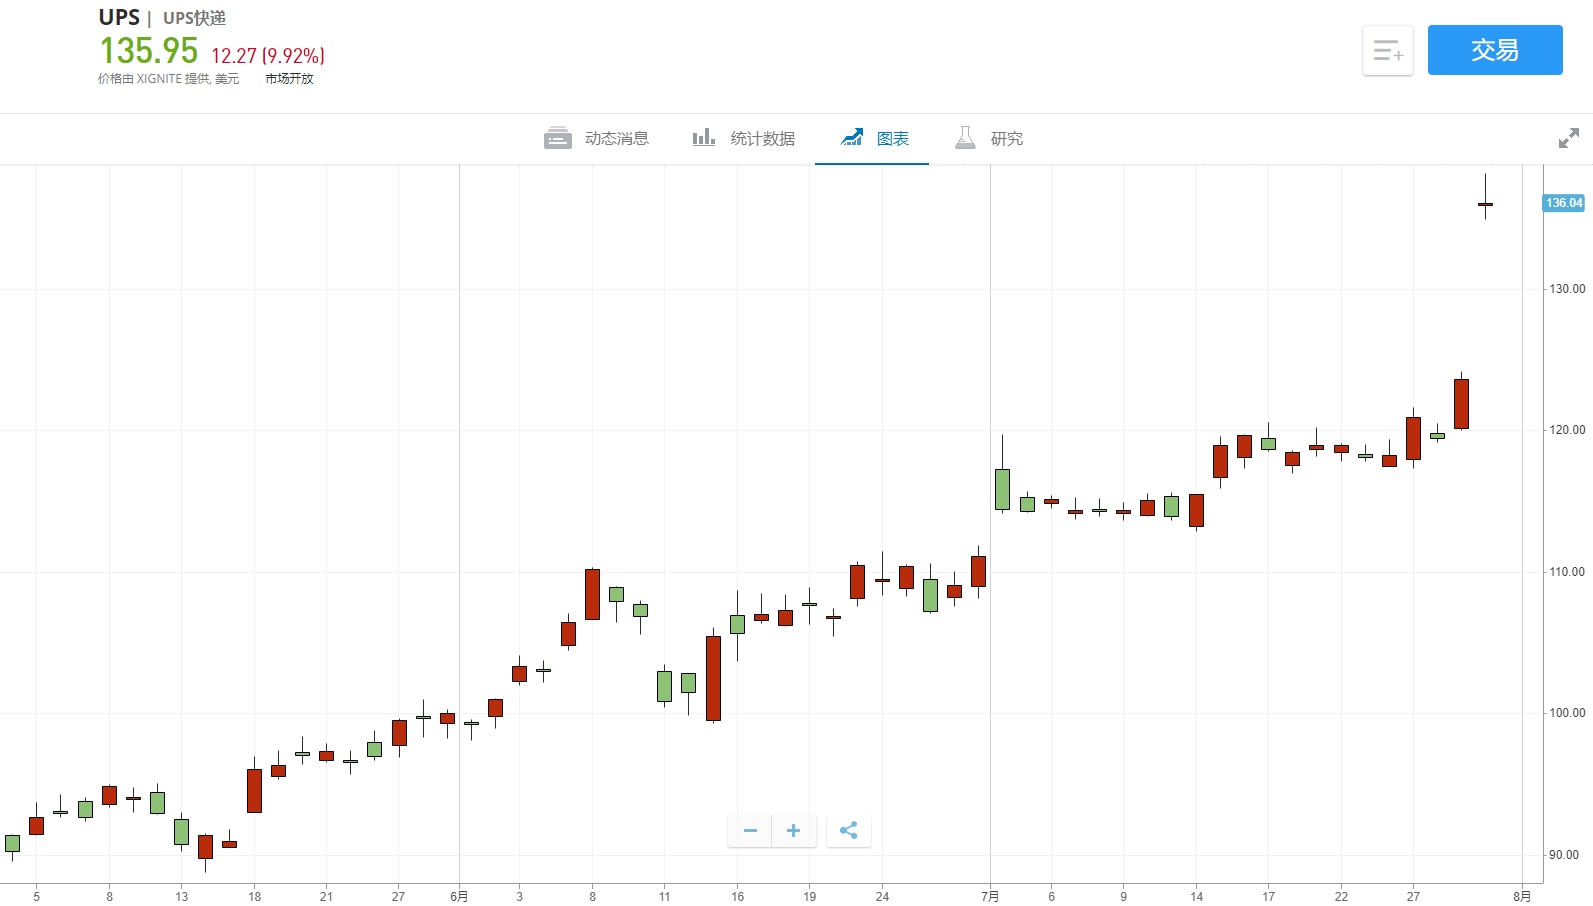The width and height of the screenshot is (1593, 906).
Task: Zoom out the chart with minus button
Action: (750, 831)
